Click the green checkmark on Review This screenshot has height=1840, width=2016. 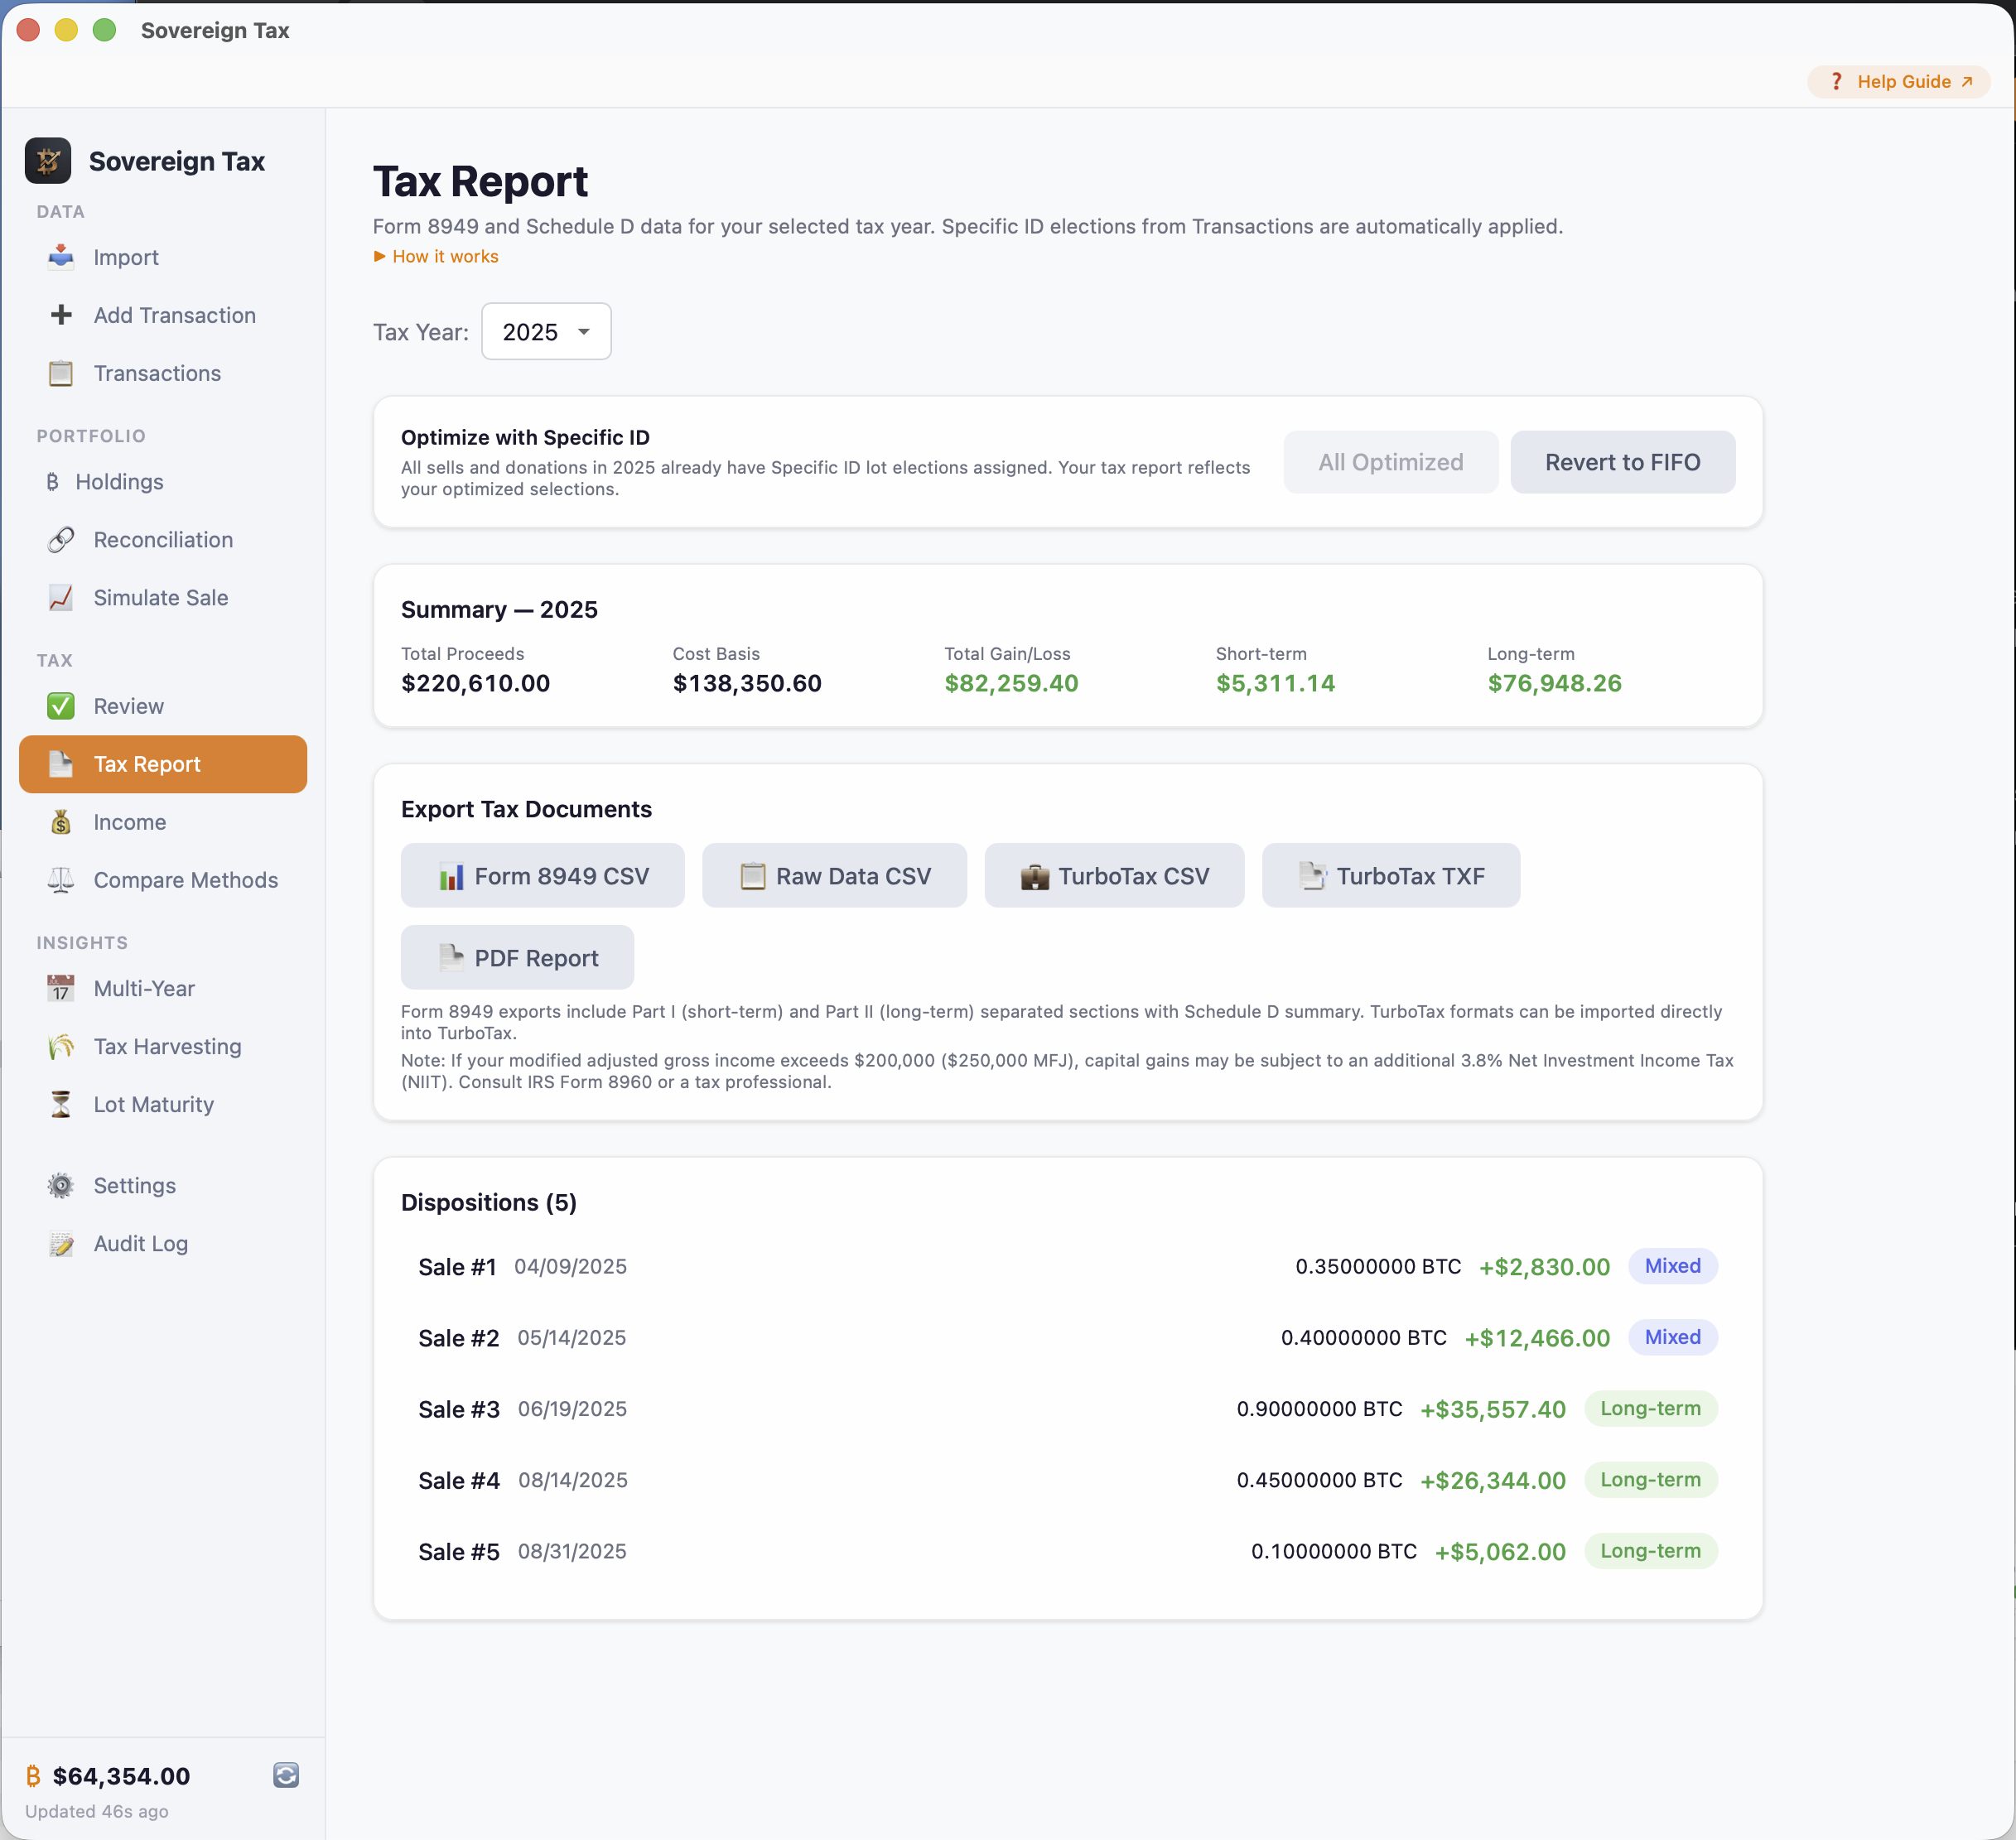click(x=60, y=706)
